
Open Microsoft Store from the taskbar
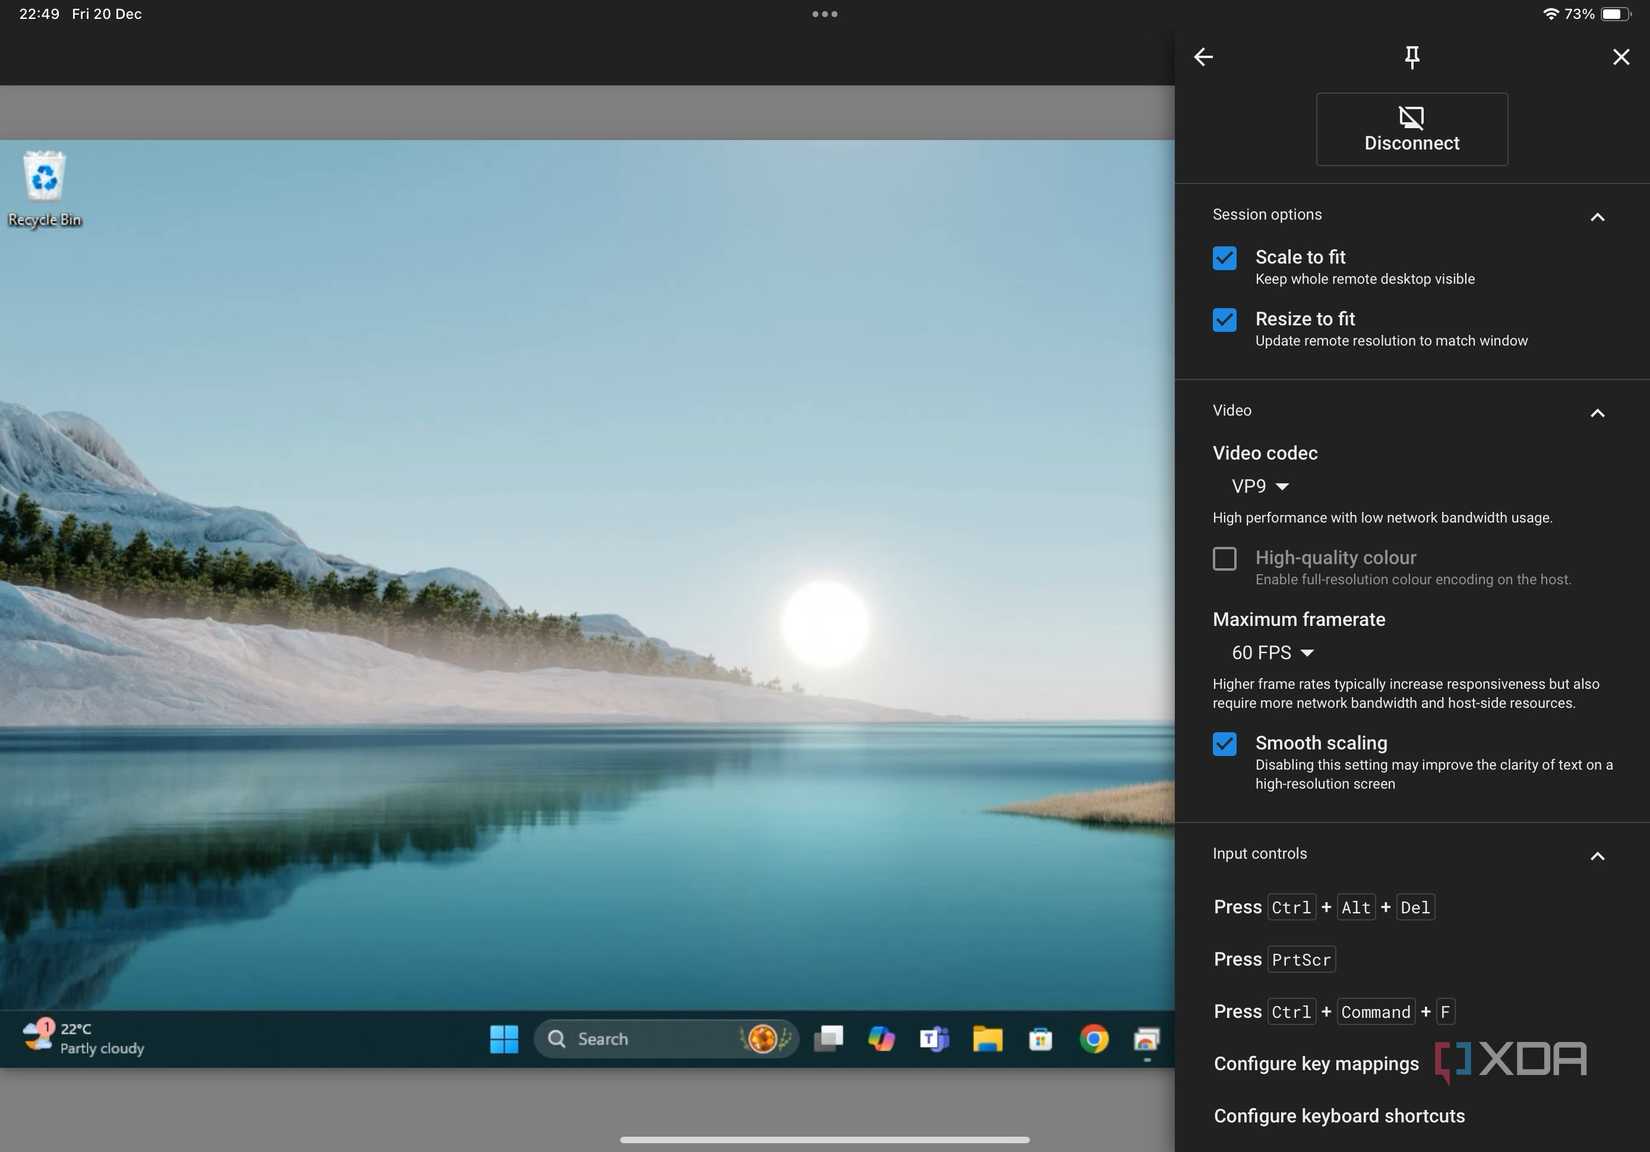pyautogui.click(x=1040, y=1039)
